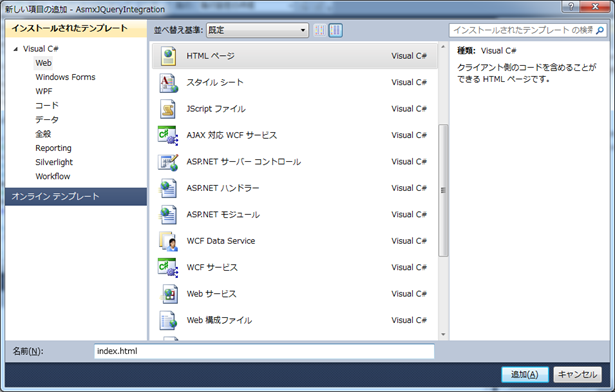The width and height of the screenshot is (615, 392).
Task: Pick the JScript ファイル icon
Action: 168,109
